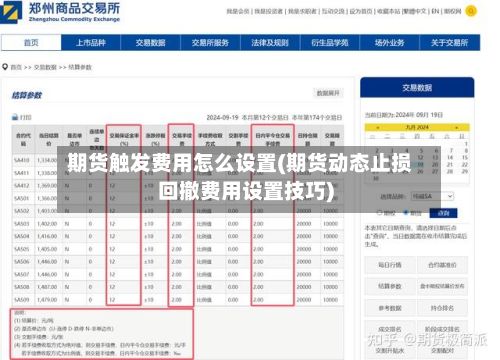
Task: Open the 持仓排名 sidebar link
Action: [x=442, y=308]
